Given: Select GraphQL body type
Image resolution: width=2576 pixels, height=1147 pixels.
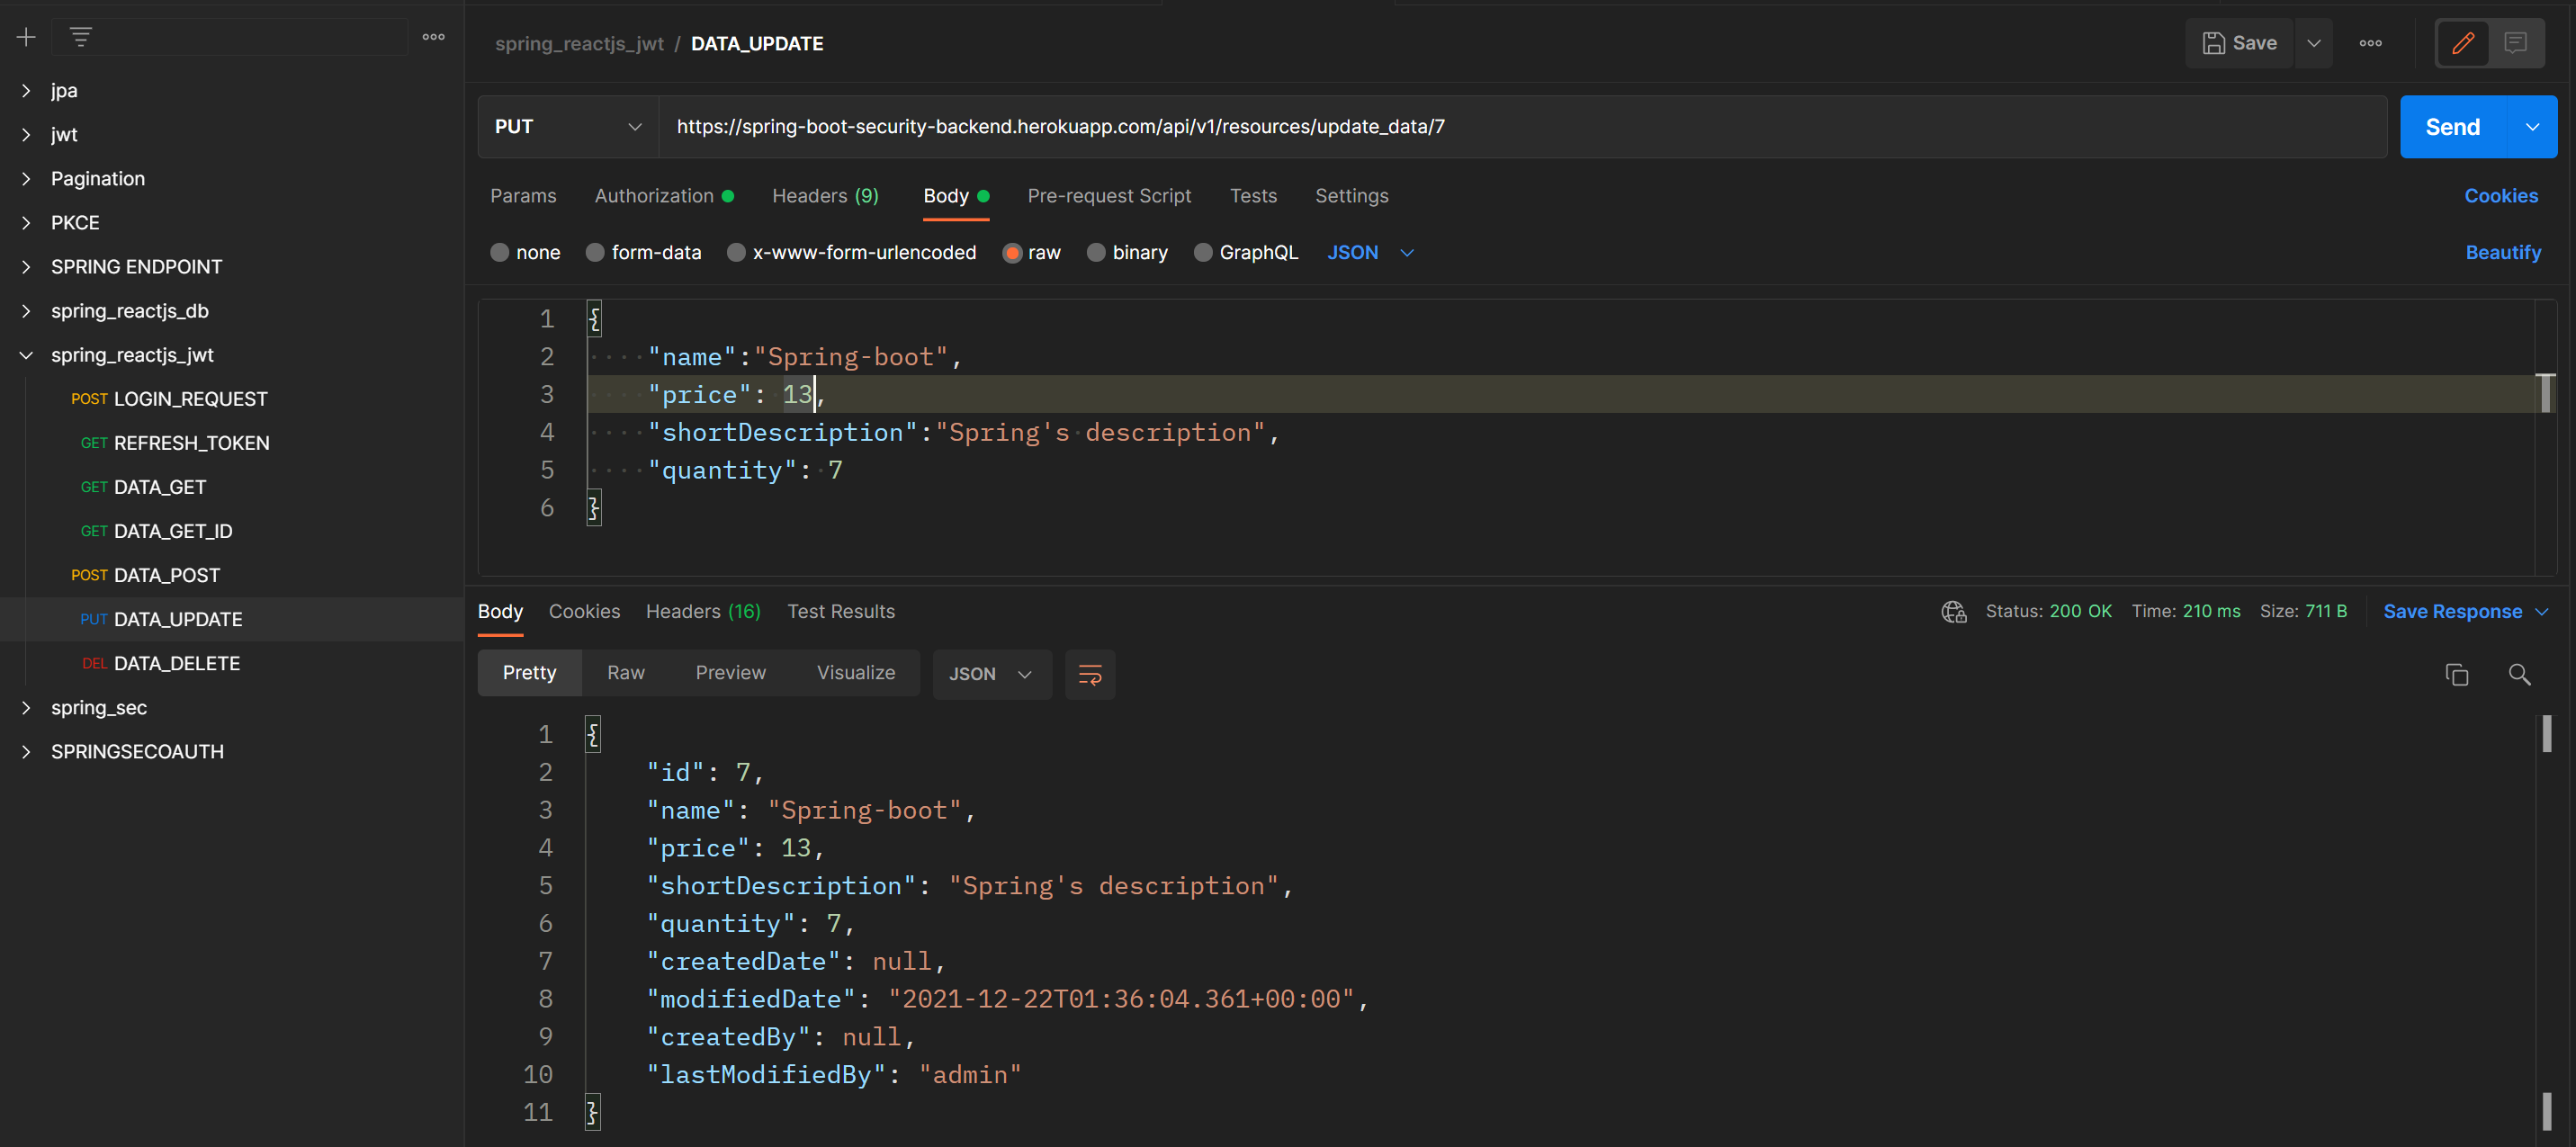Looking at the screenshot, I should pos(1246,252).
